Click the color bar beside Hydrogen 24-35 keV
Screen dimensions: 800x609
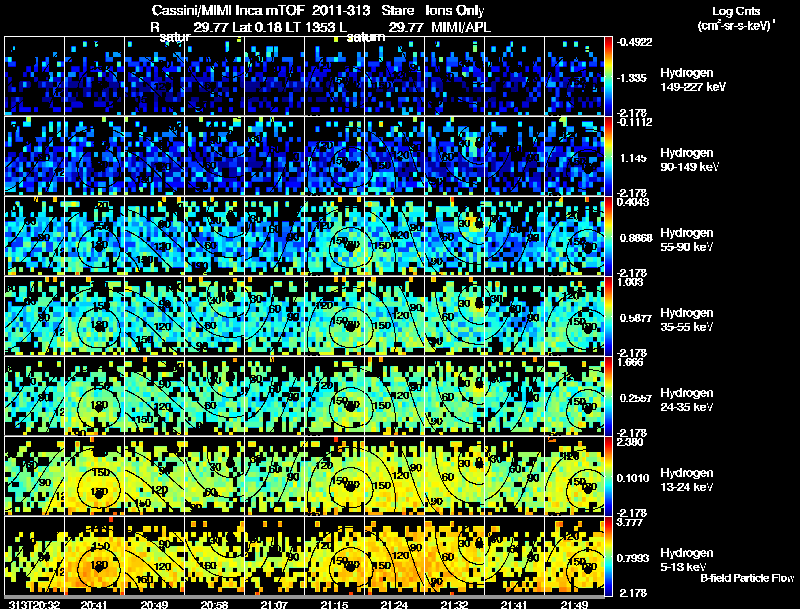(x=608, y=396)
